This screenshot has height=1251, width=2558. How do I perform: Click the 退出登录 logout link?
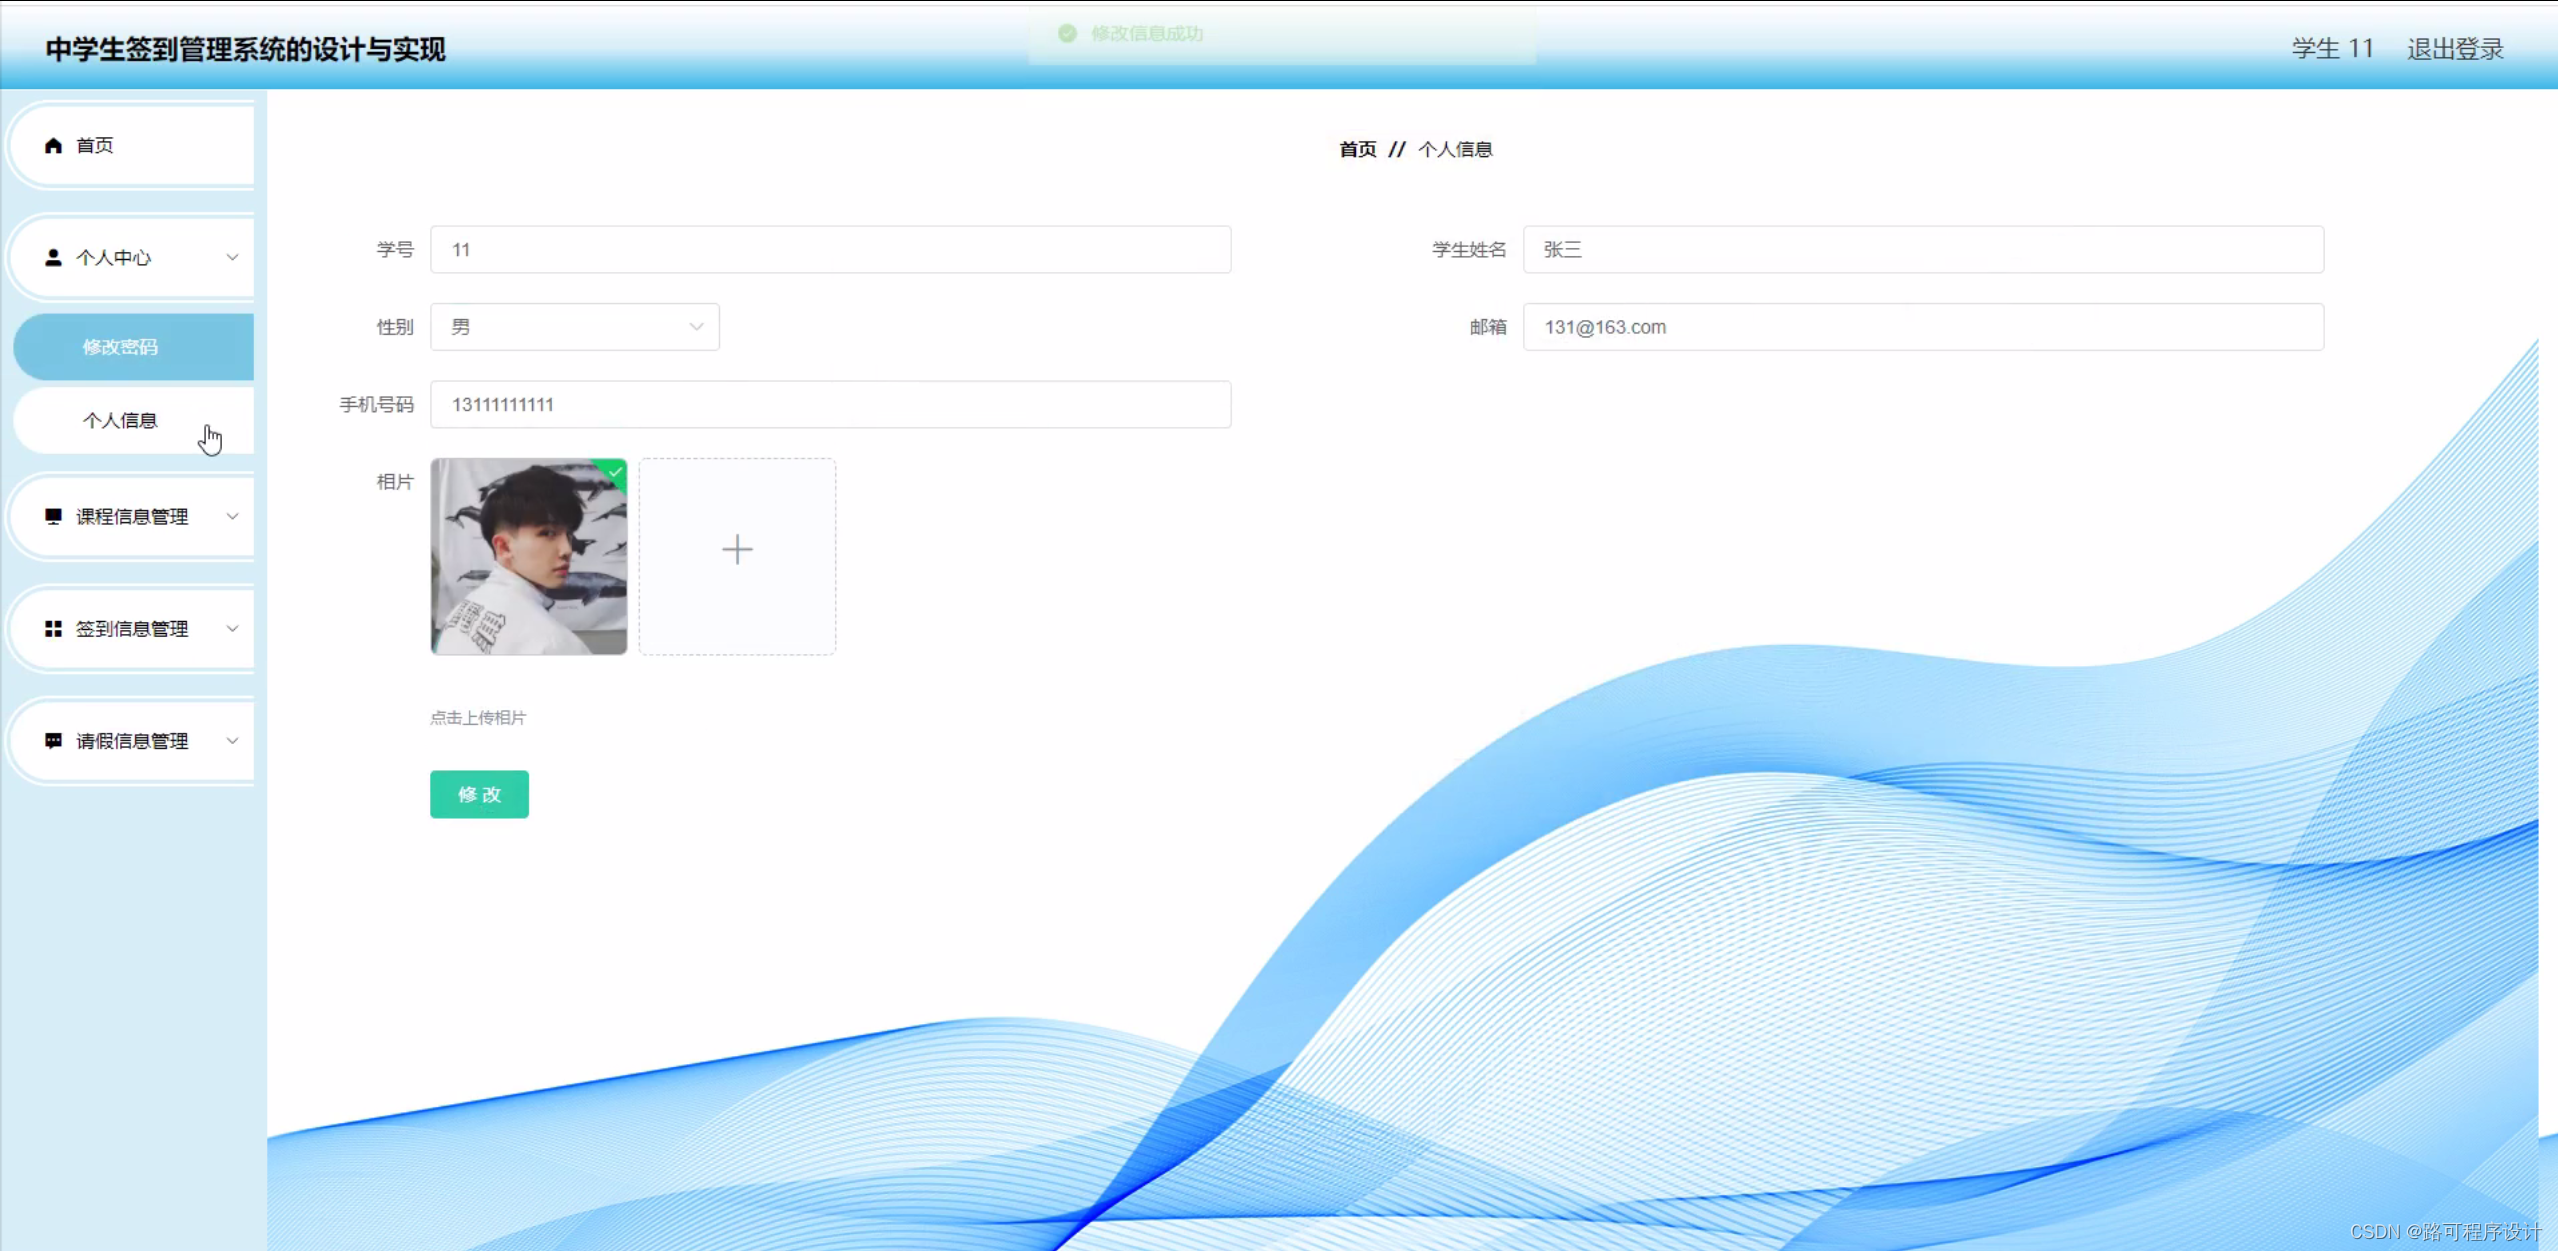(2454, 49)
